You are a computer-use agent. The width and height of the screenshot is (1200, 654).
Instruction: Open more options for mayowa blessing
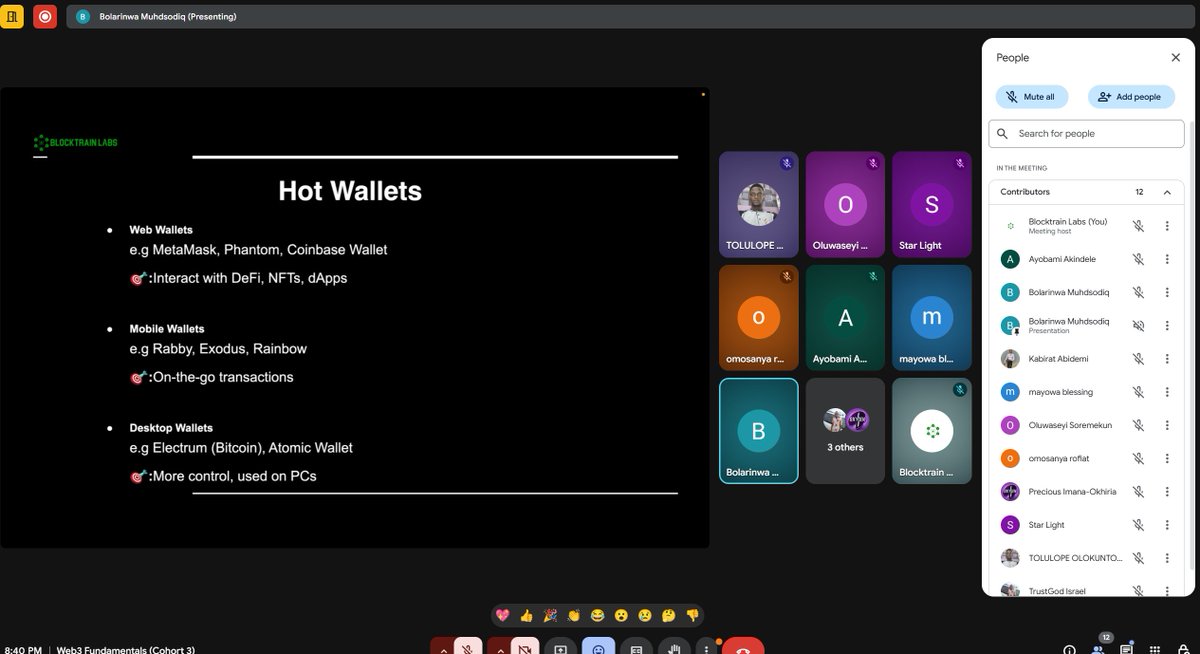pyautogui.click(x=1167, y=392)
